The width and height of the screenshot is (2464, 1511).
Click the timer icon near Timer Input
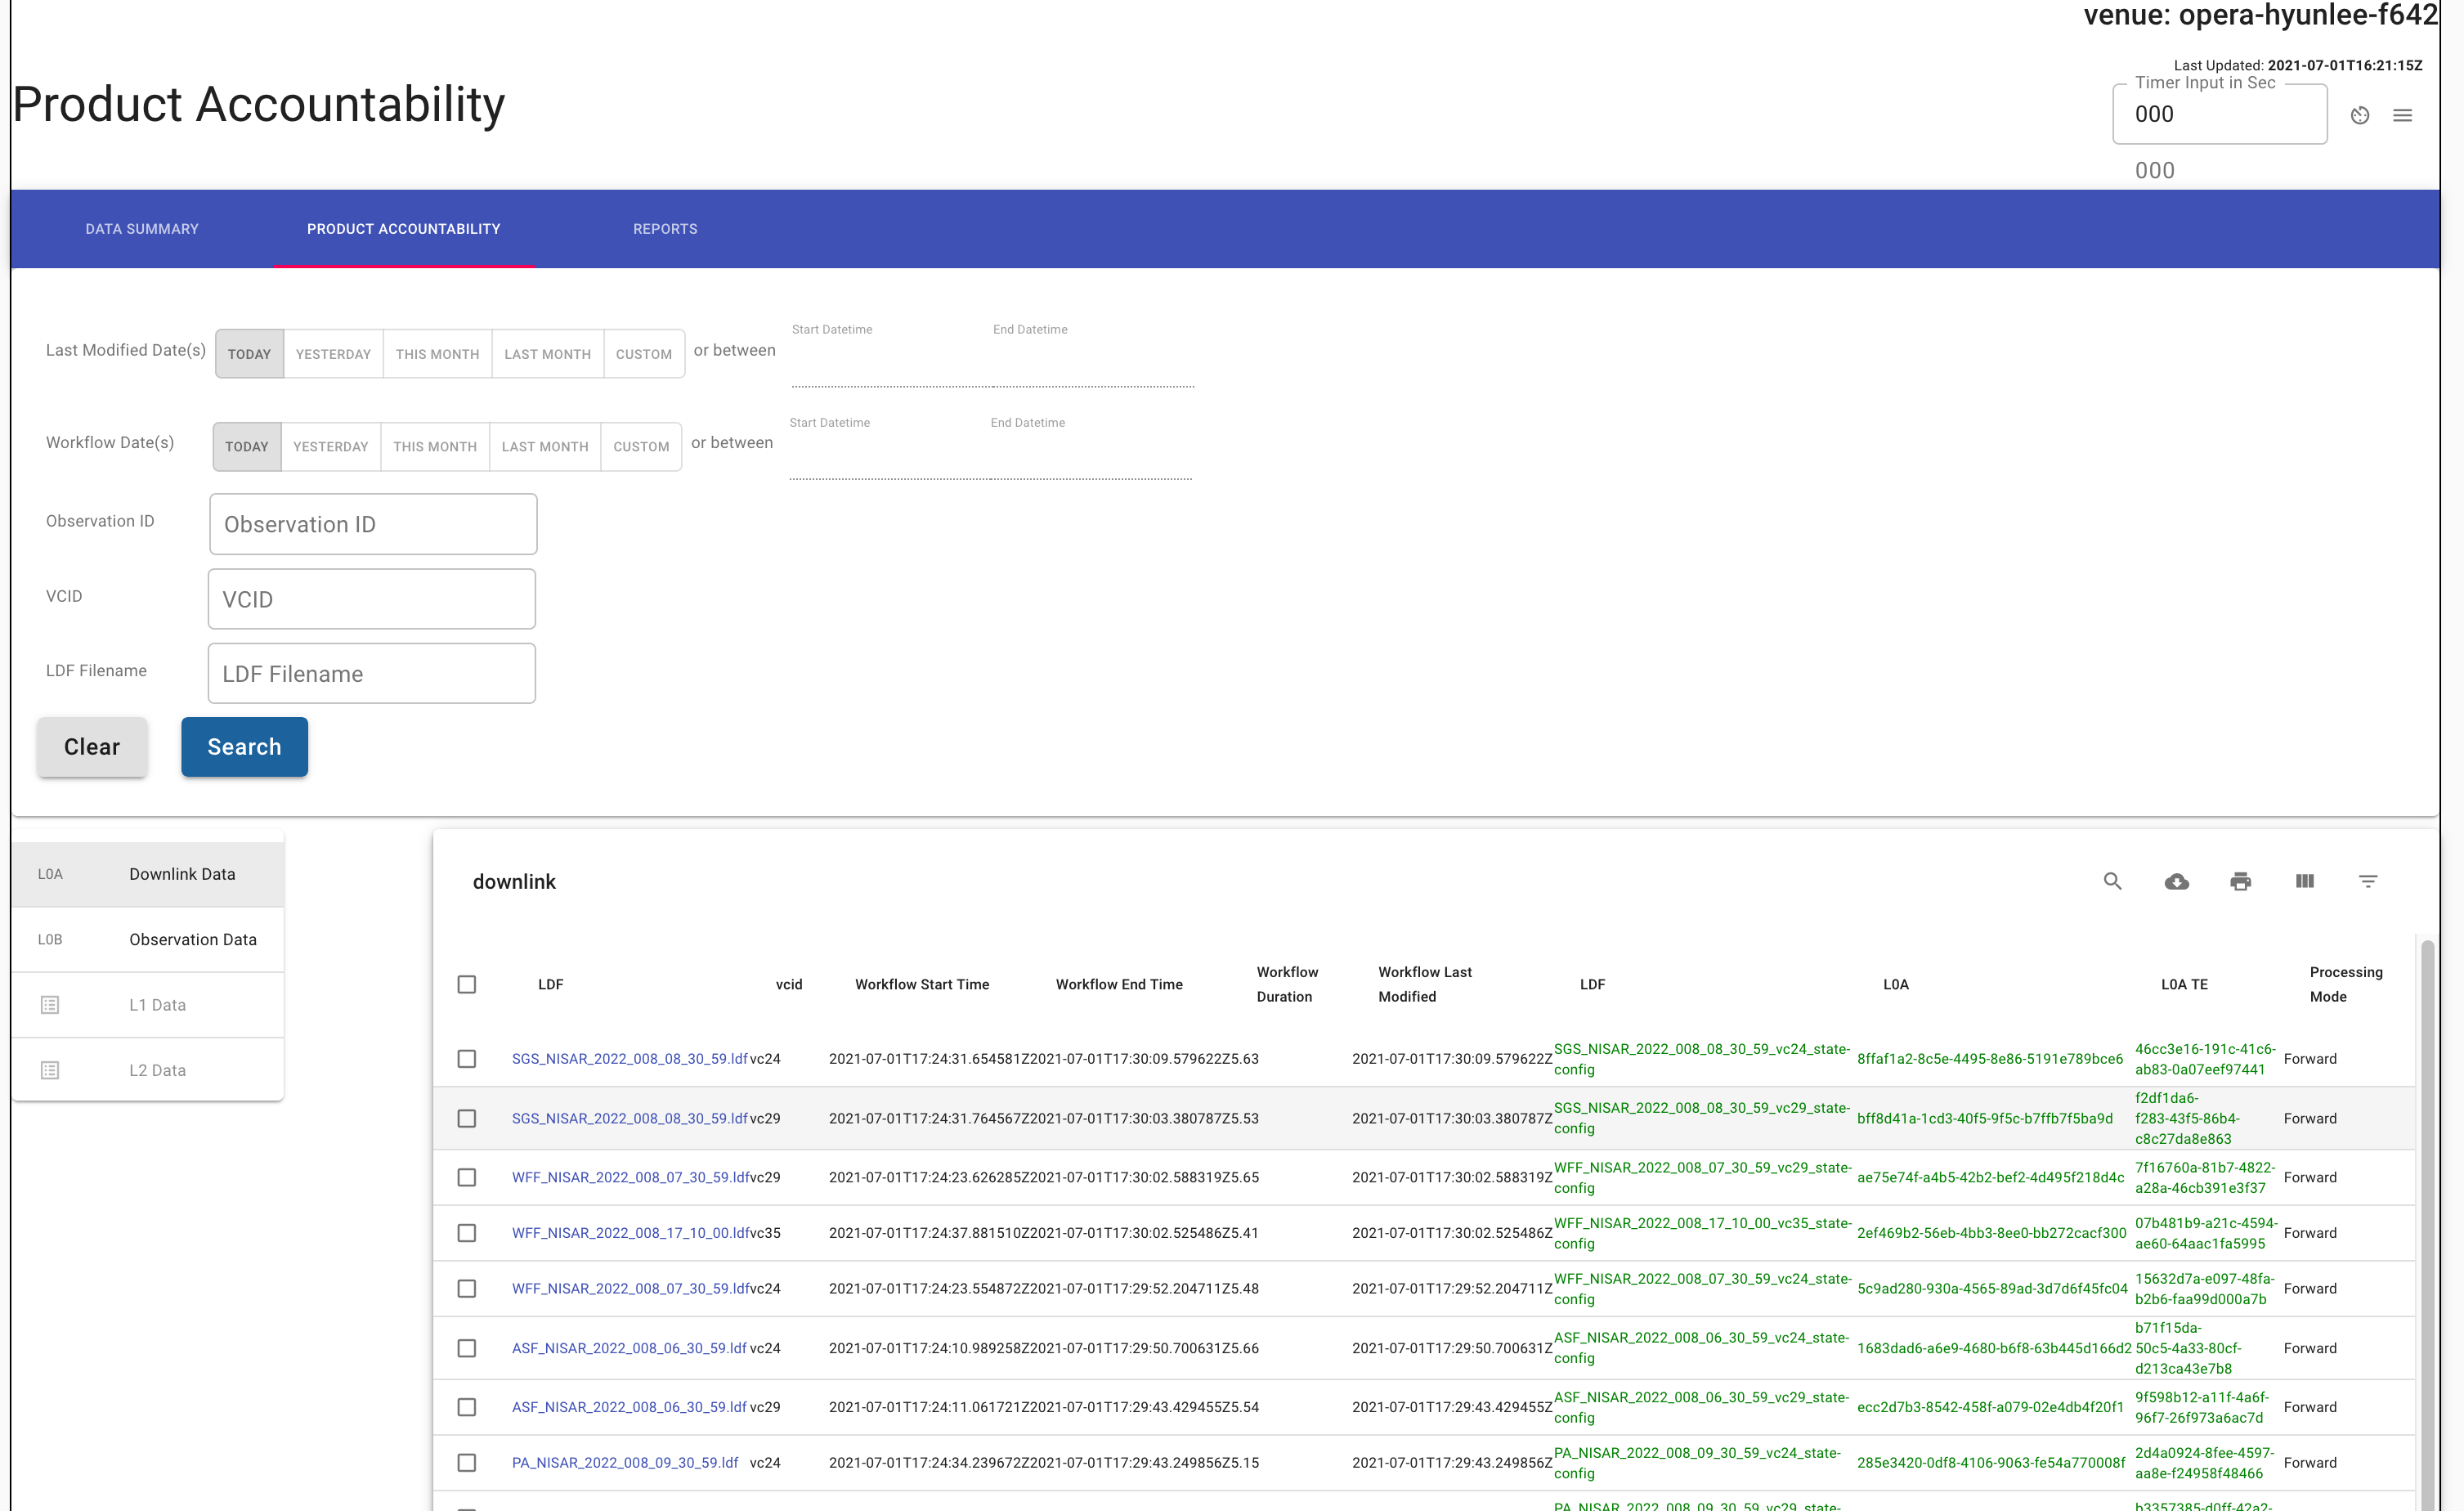tap(2360, 115)
